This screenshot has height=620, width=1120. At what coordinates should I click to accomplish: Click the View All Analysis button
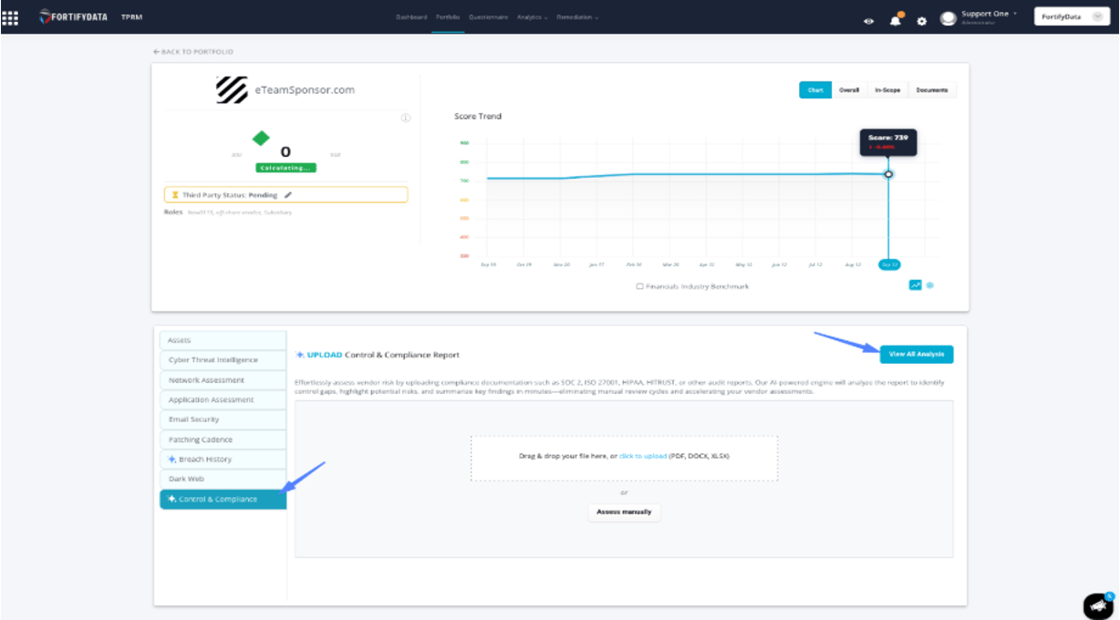916,353
